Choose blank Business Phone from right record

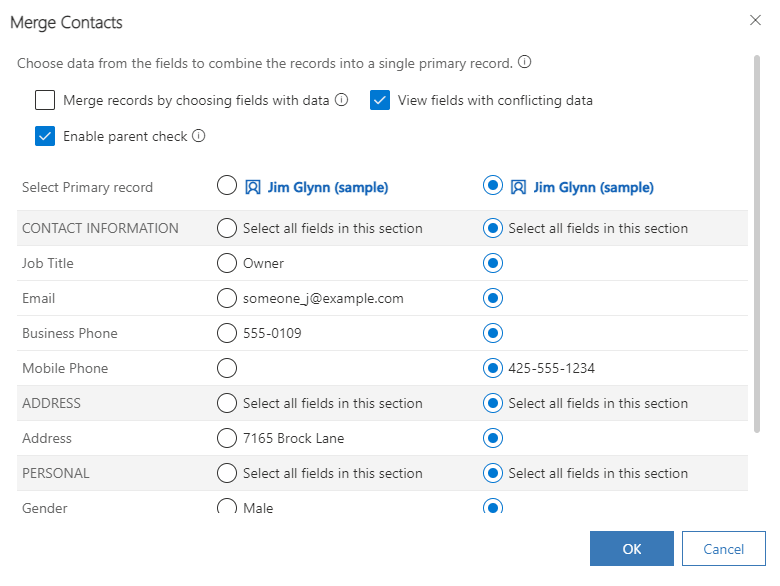[492, 333]
